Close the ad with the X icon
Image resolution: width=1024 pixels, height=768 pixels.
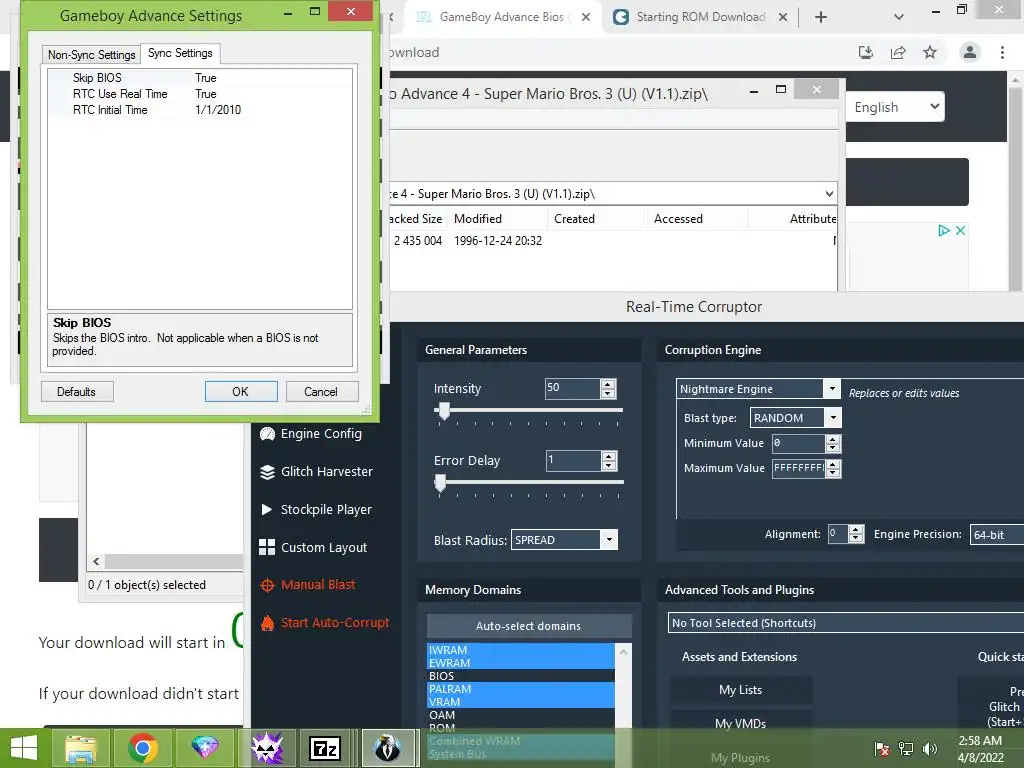click(x=960, y=230)
